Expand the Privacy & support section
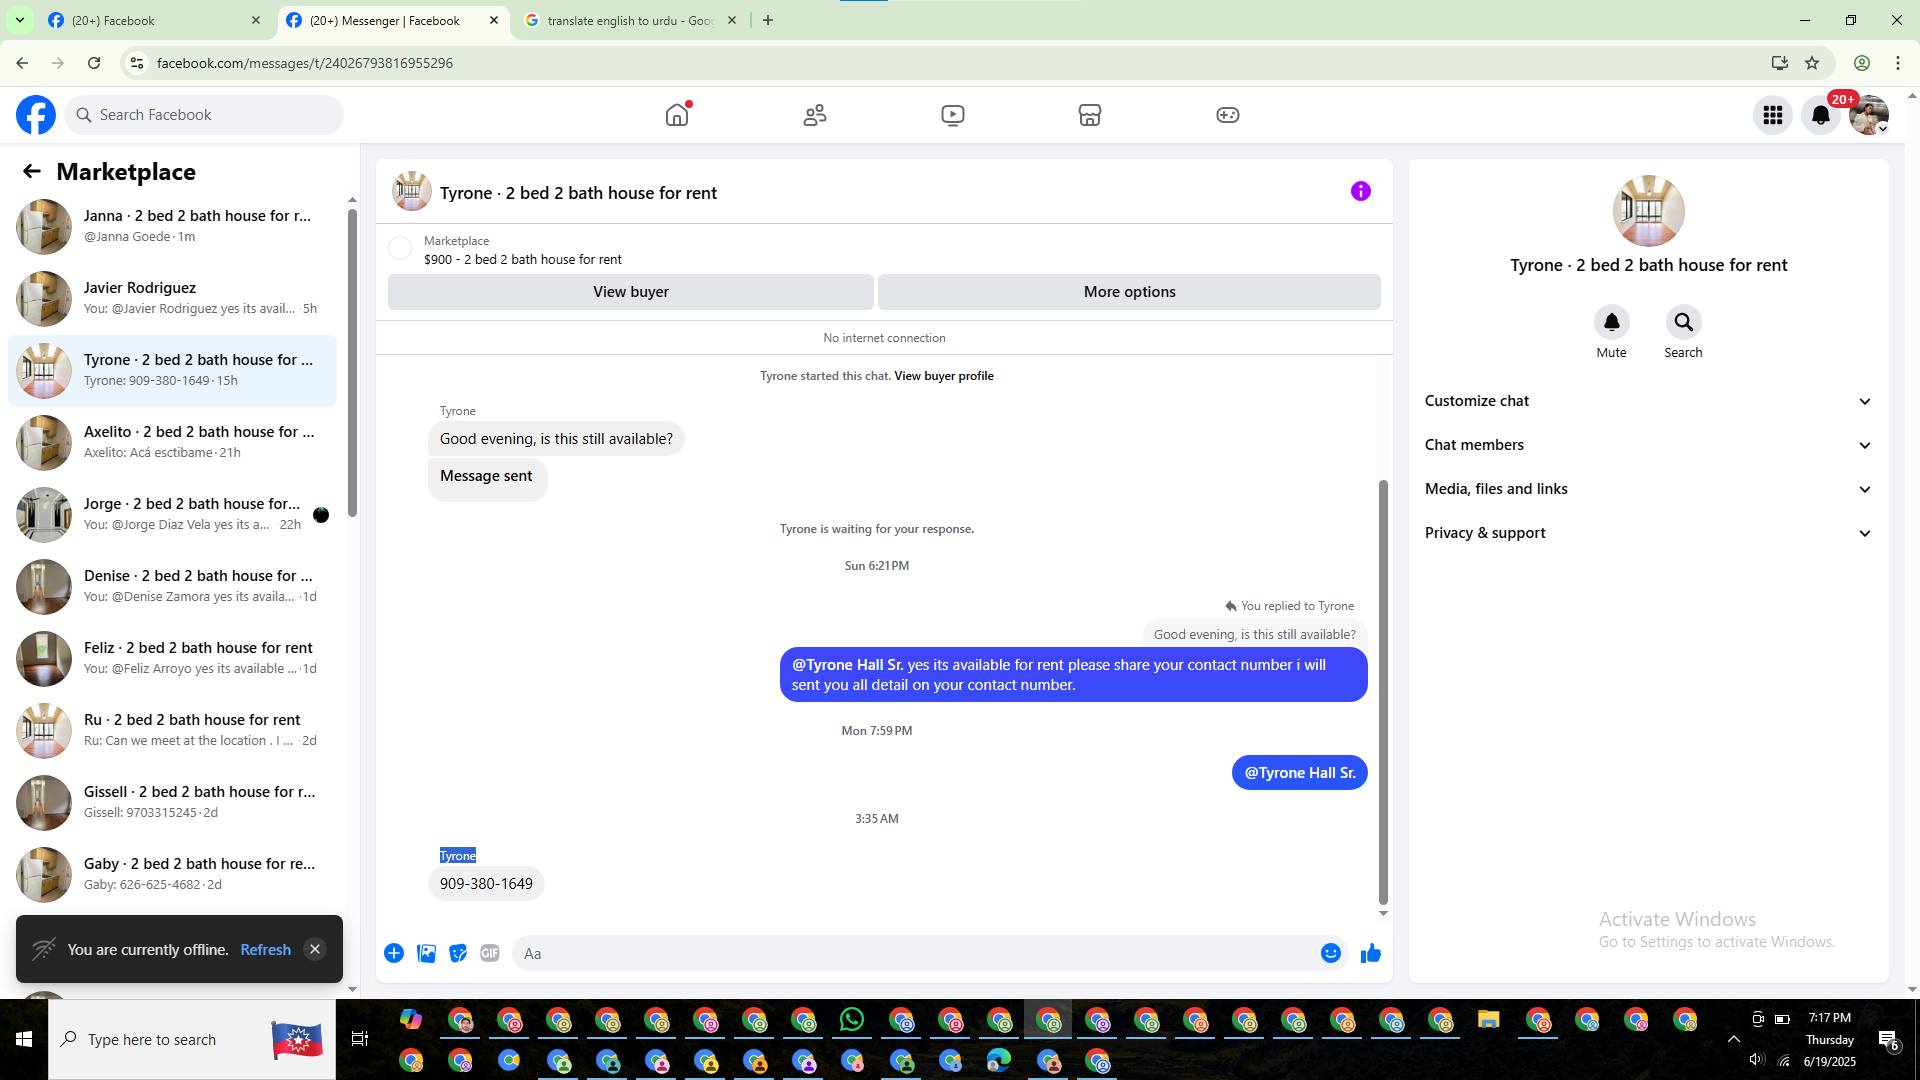This screenshot has width=1920, height=1080. (1649, 533)
